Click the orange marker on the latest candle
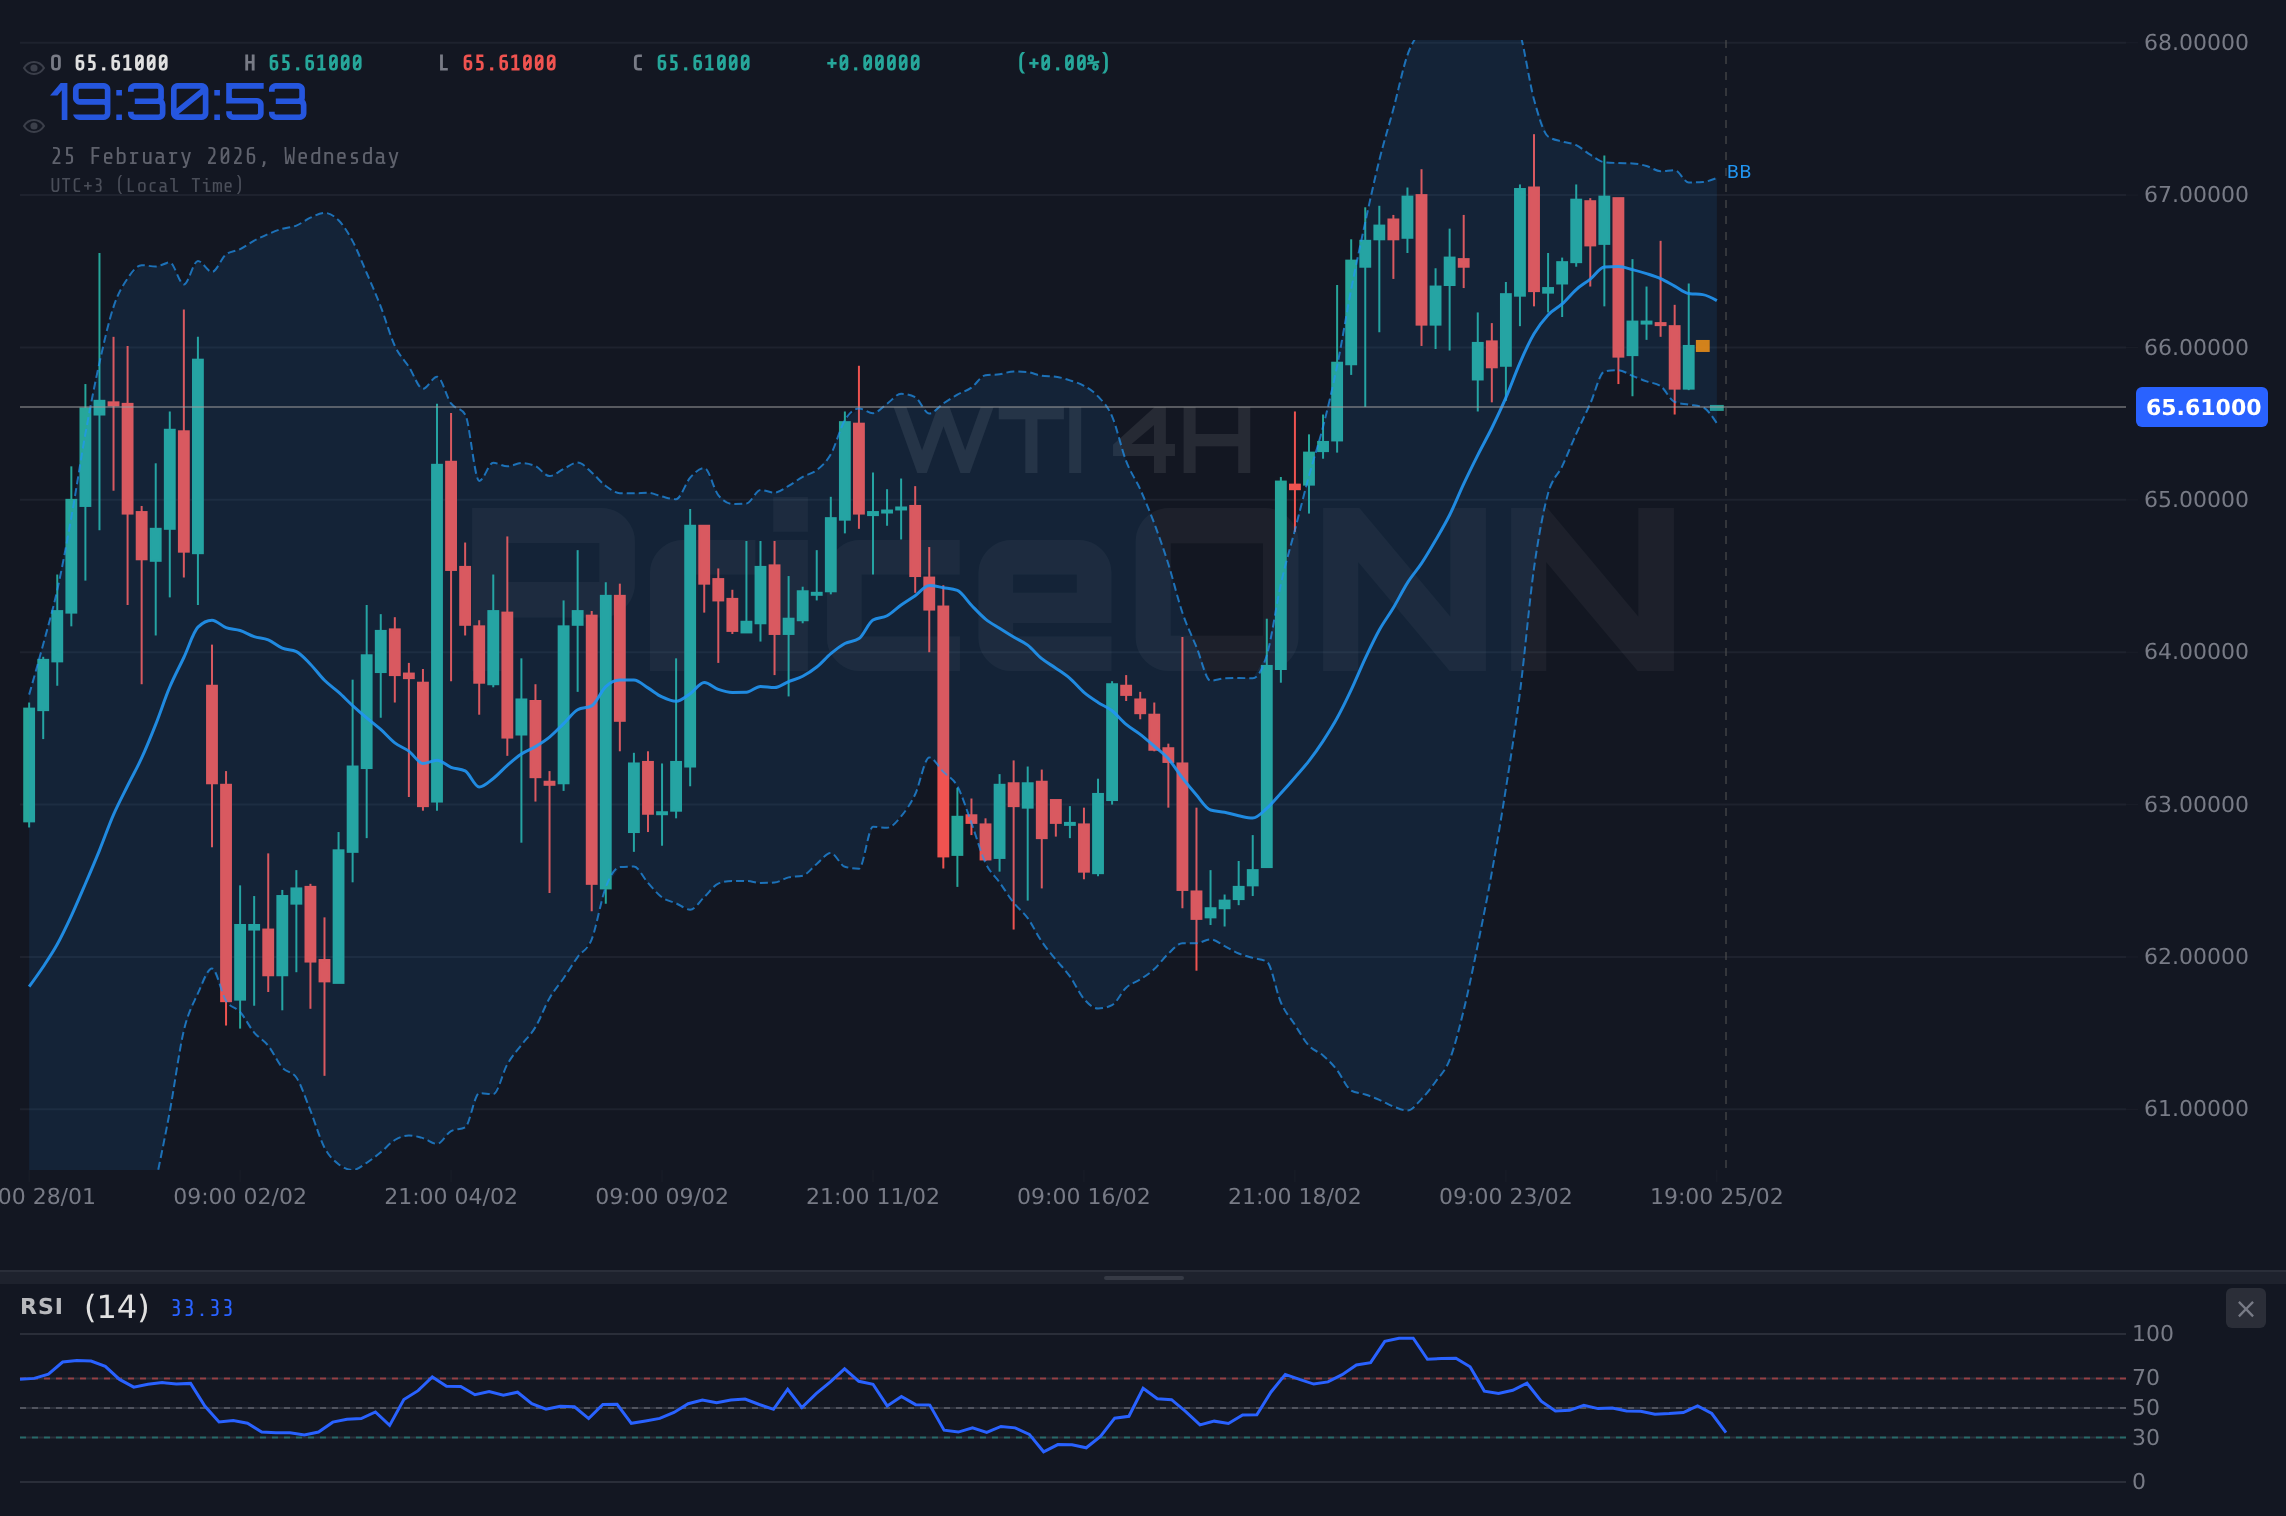The width and height of the screenshot is (2286, 1516). (x=1701, y=345)
